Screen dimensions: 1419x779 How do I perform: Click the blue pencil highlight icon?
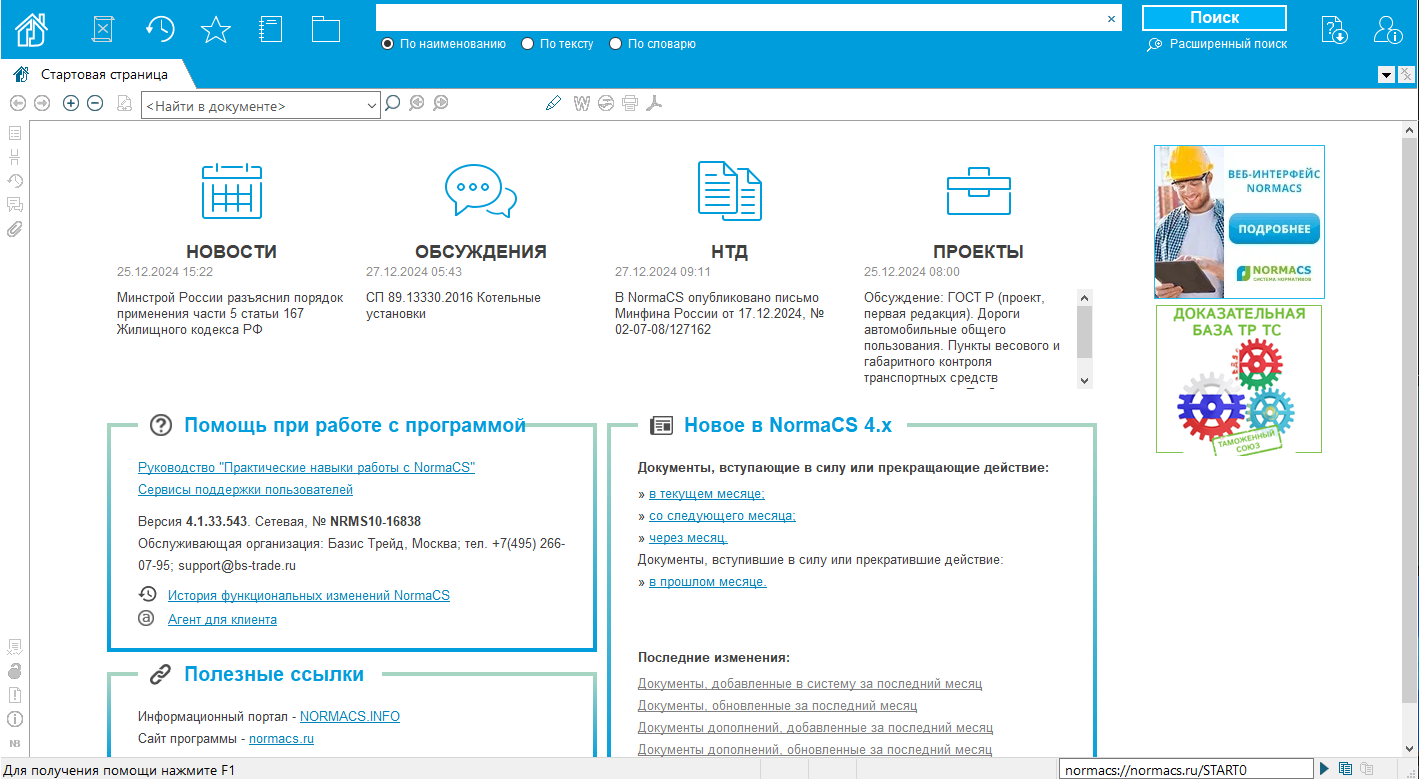(x=554, y=103)
